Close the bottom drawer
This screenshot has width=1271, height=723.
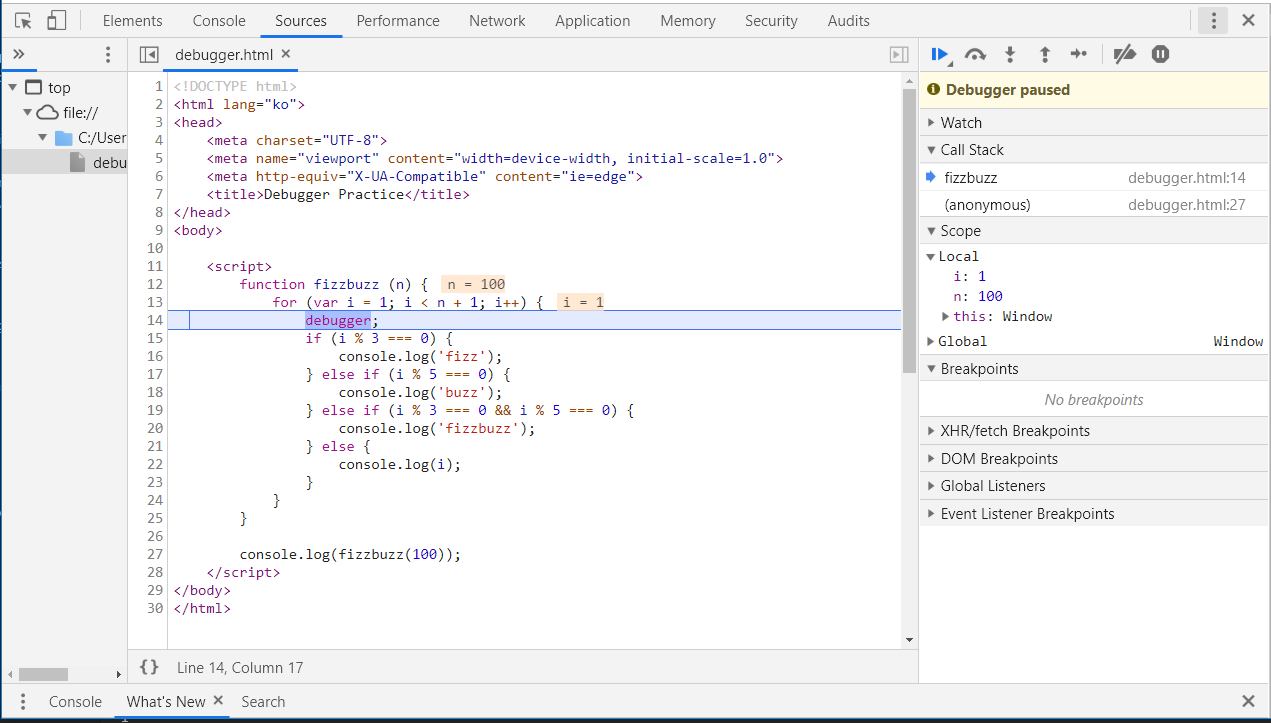click(x=1248, y=702)
